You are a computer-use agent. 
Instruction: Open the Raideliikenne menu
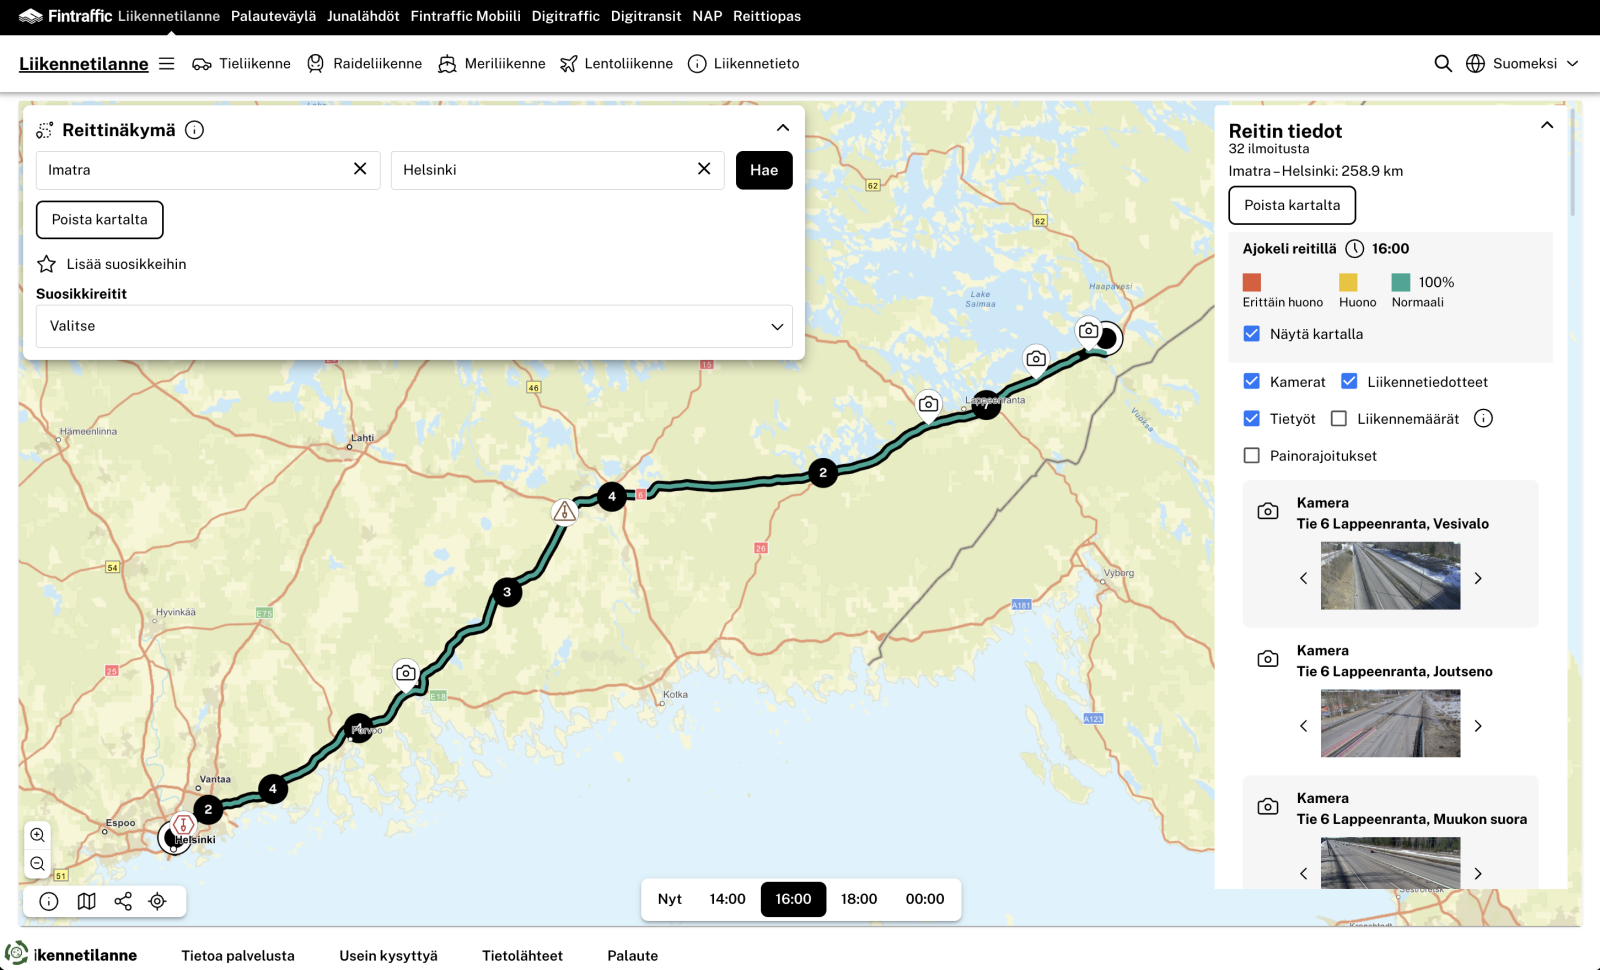[x=365, y=63]
